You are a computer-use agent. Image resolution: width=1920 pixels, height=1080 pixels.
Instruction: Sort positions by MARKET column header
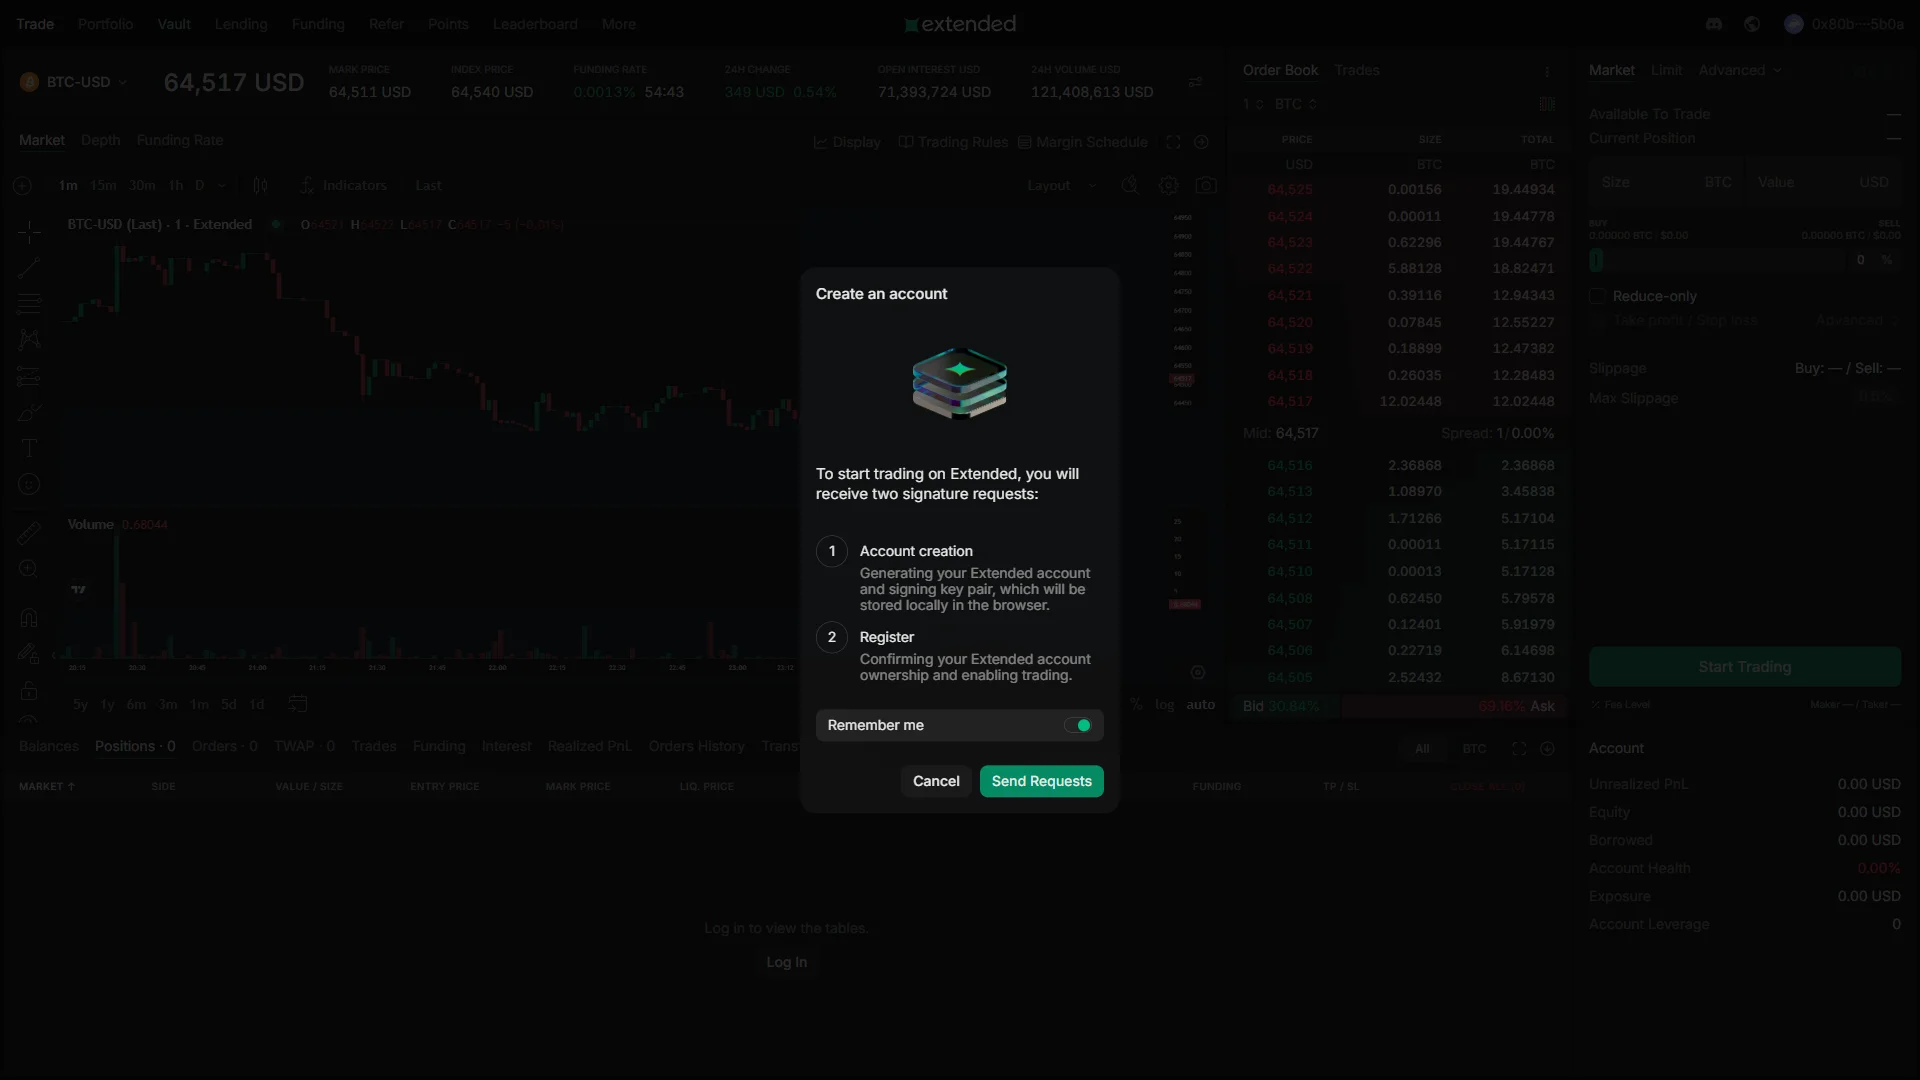[x=46, y=787]
